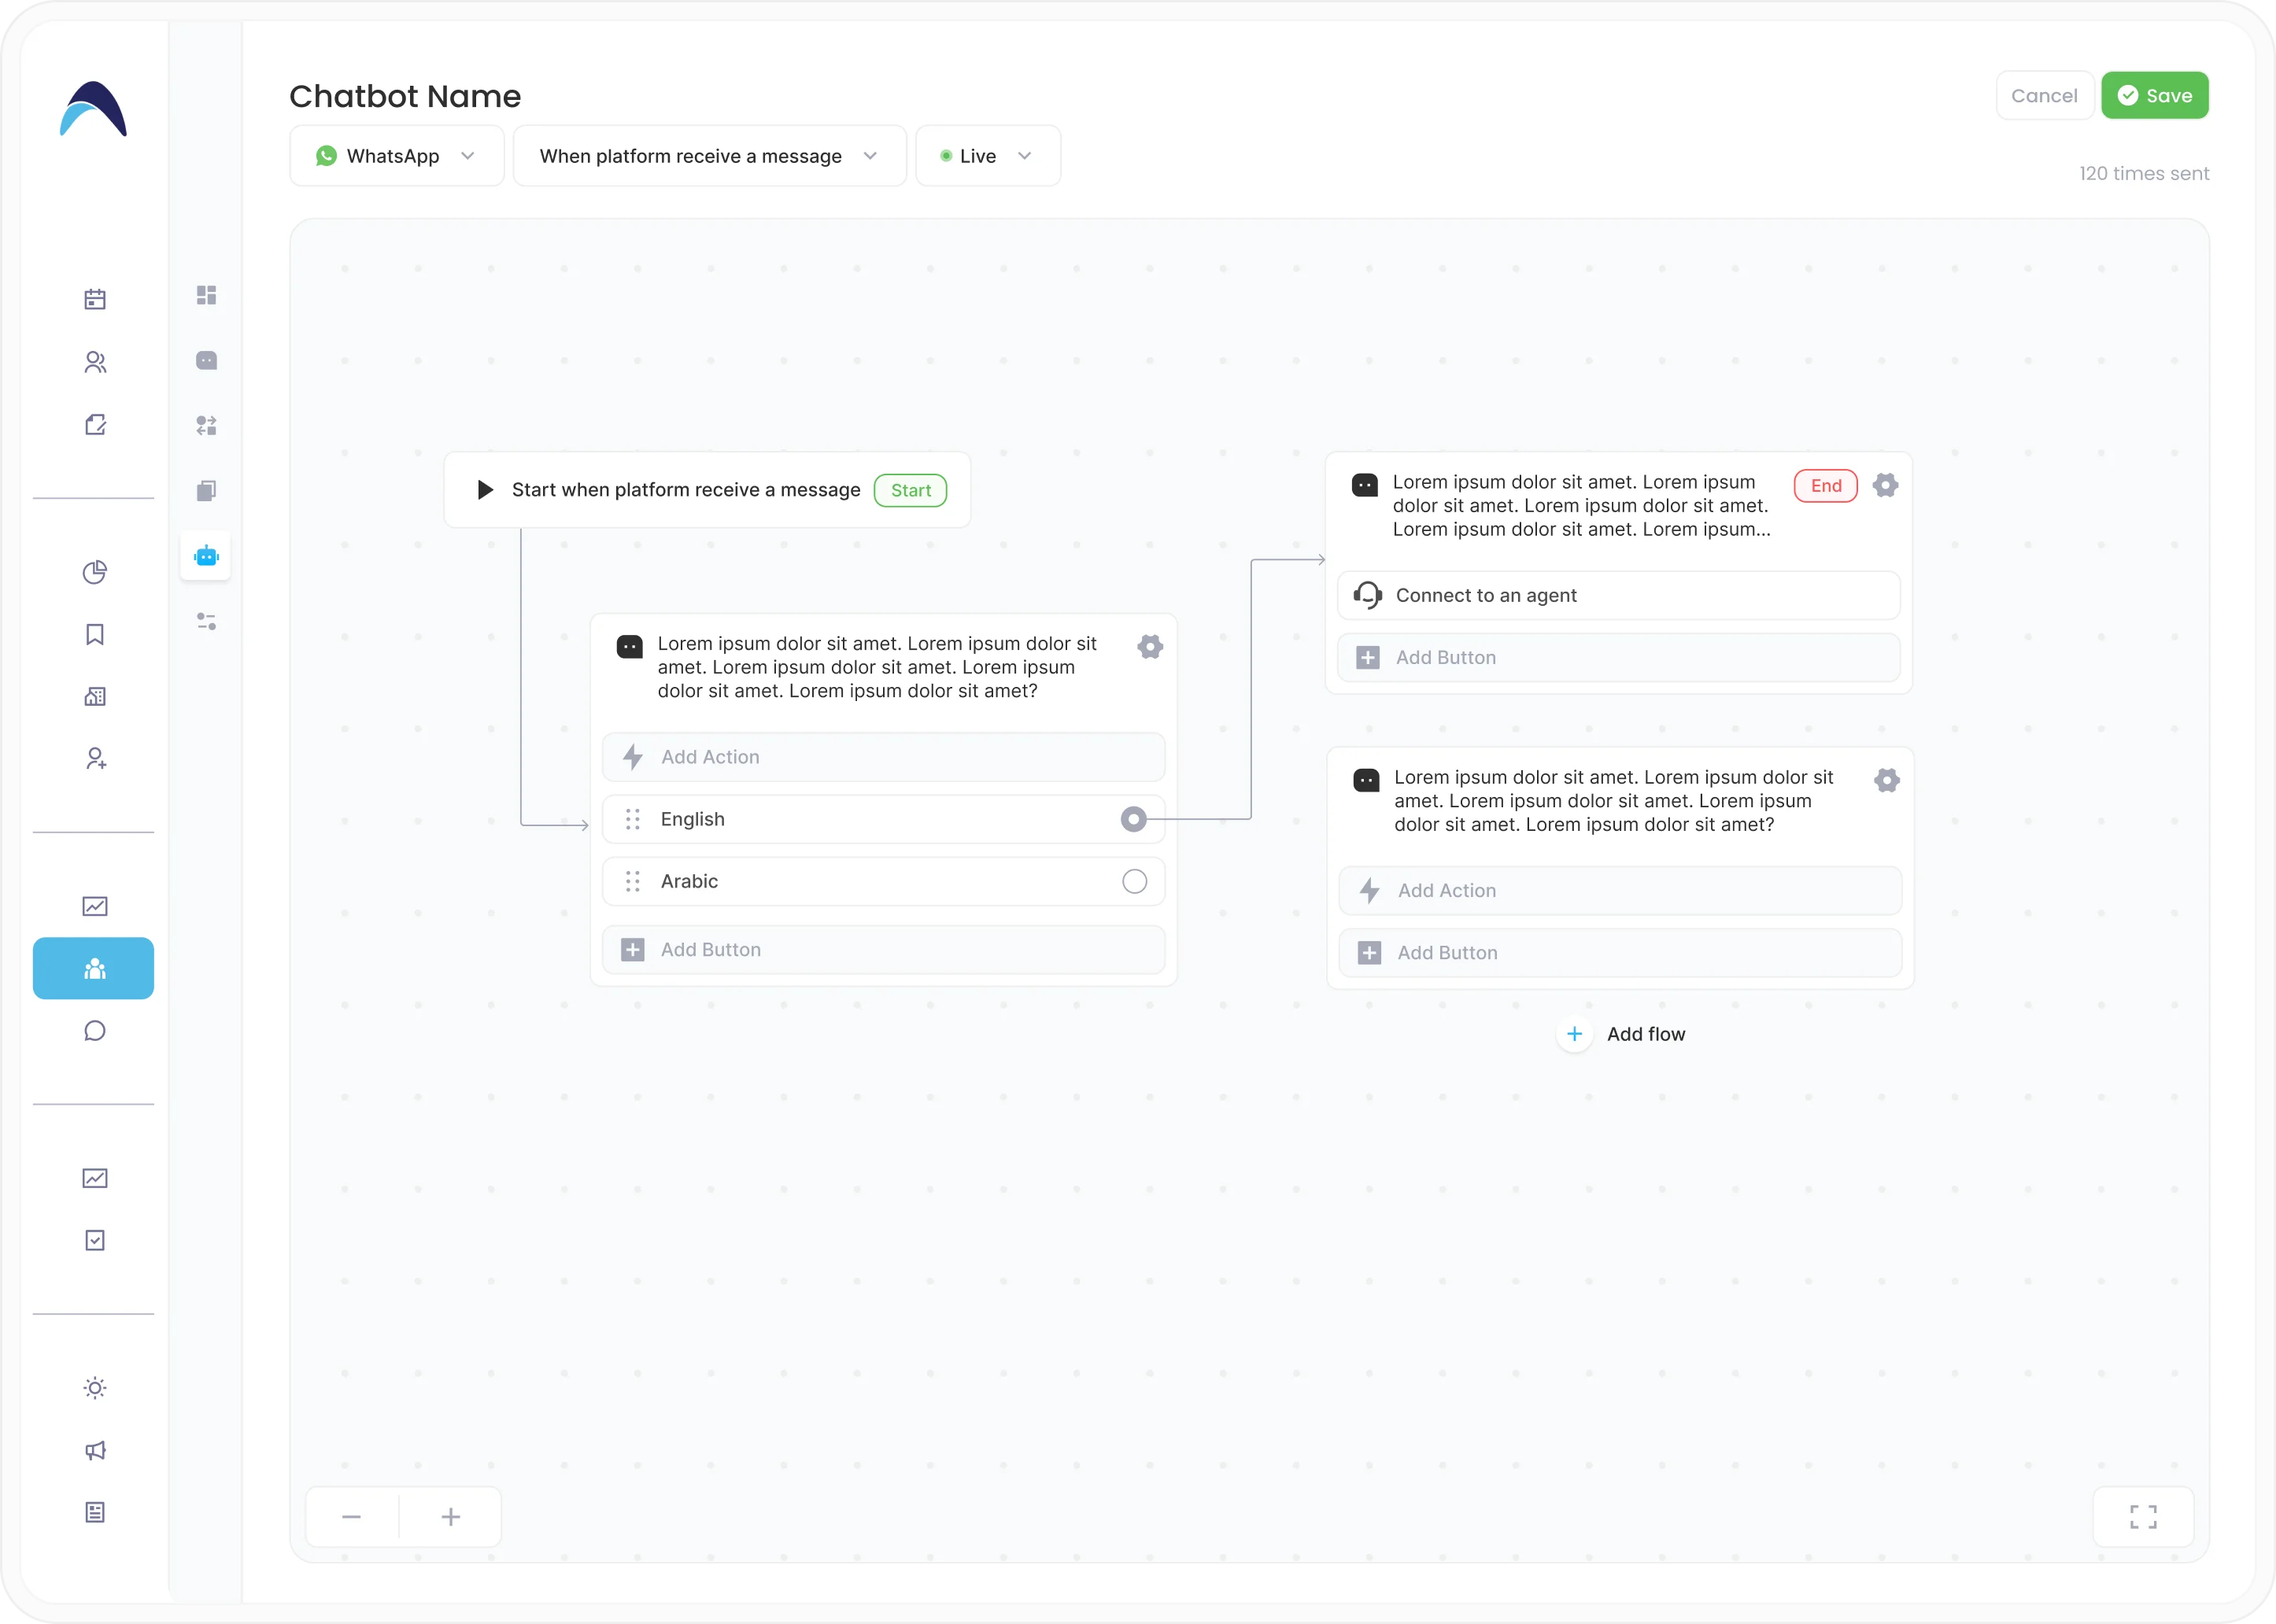
Task: Click the Chatbot Name title
Action: pos(405,96)
